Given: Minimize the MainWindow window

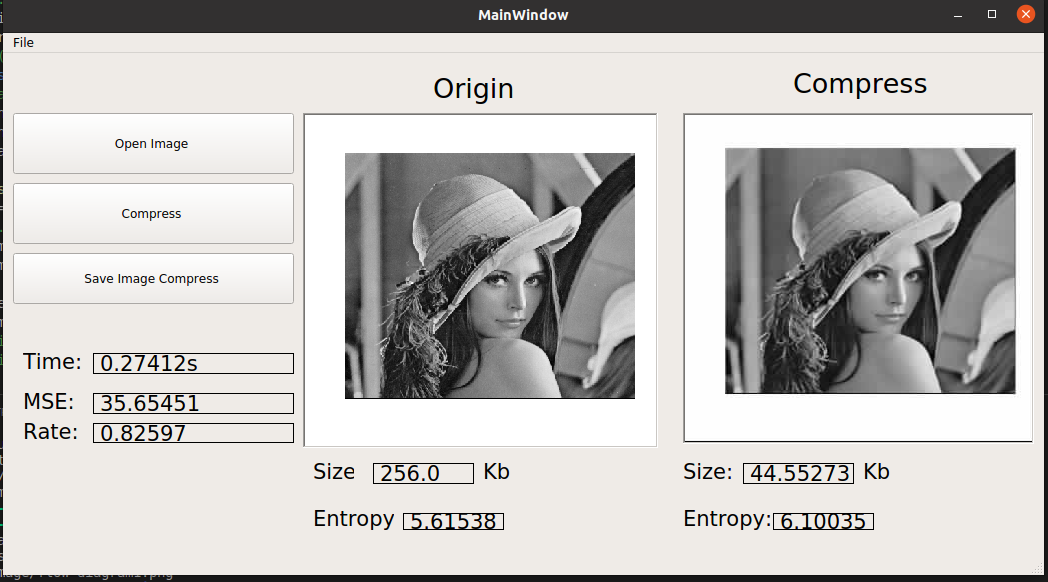Looking at the screenshot, I should click(x=958, y=15).
